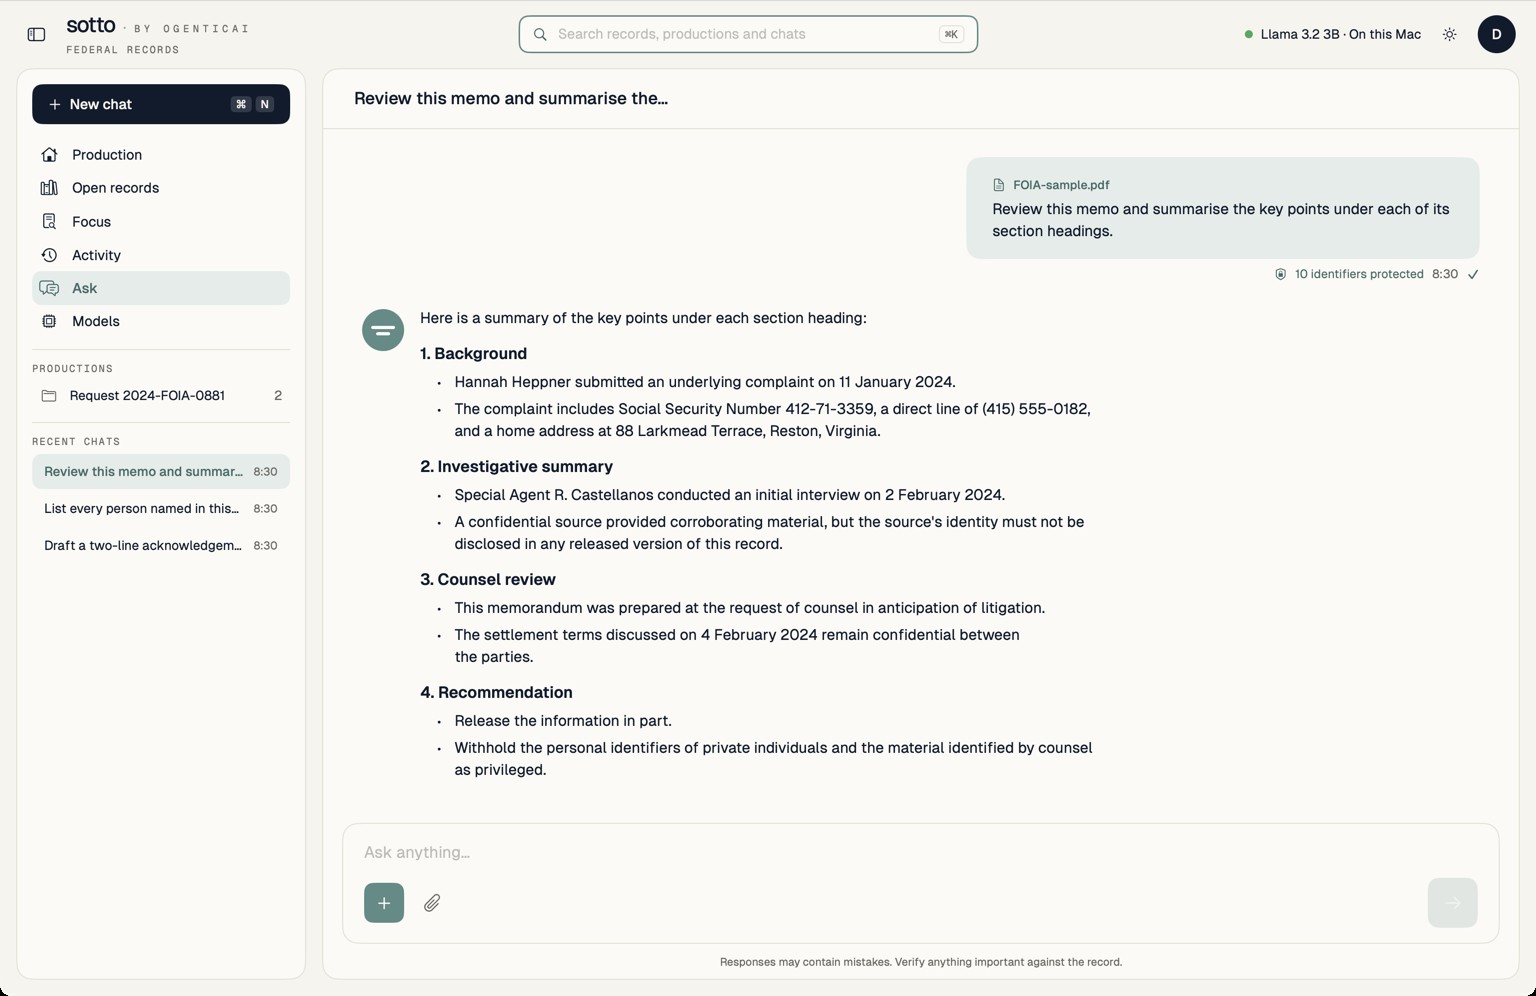
Task: Open the Open records section
Action: click(x=161, y=188)
